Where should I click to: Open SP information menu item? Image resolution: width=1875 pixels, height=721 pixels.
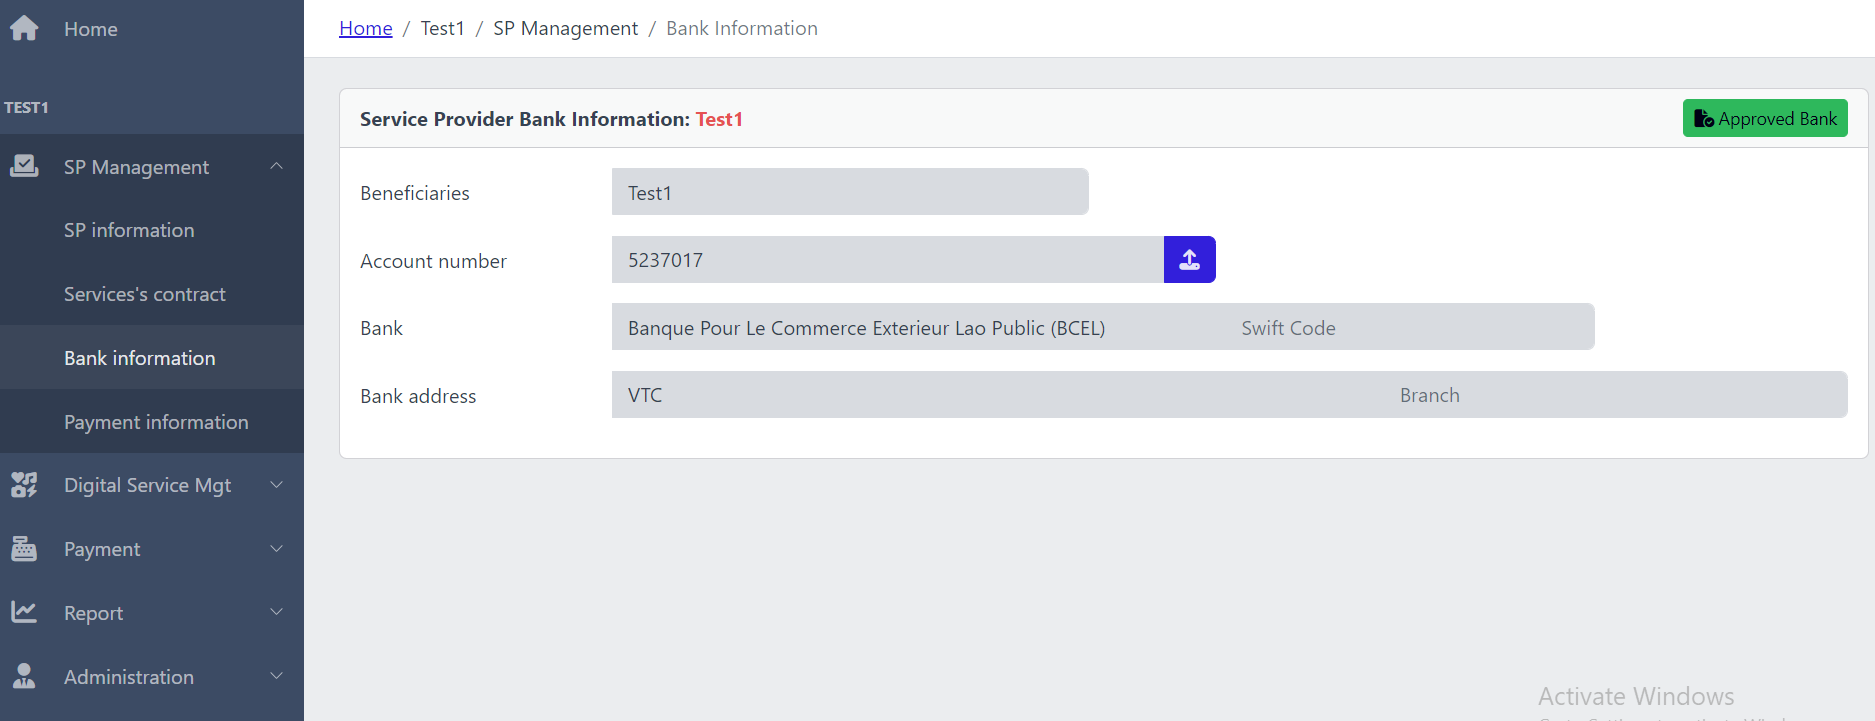[x=129, y=230]
